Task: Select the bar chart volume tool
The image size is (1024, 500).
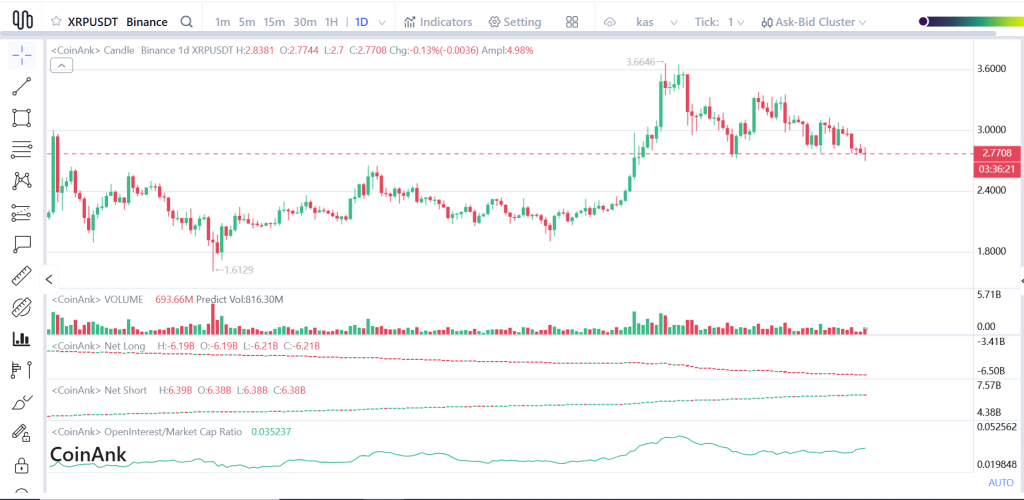Action: click(22, 338)
